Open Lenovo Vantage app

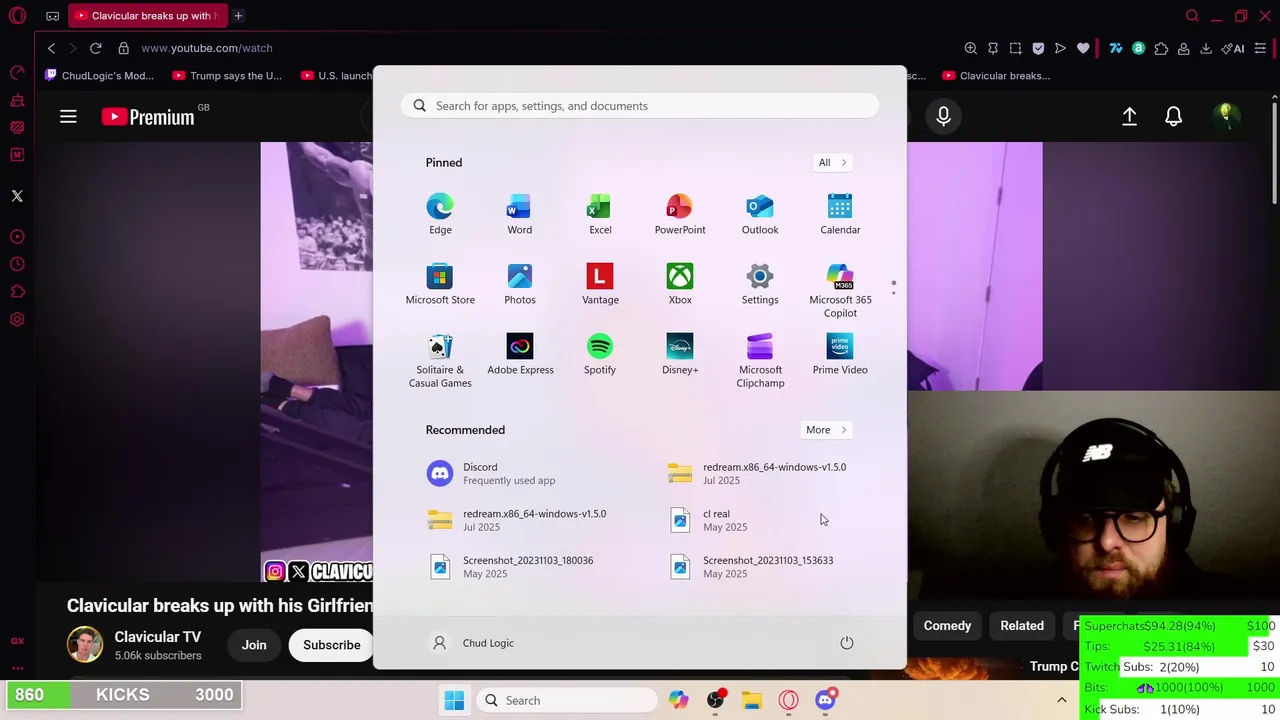pos(600,284)
